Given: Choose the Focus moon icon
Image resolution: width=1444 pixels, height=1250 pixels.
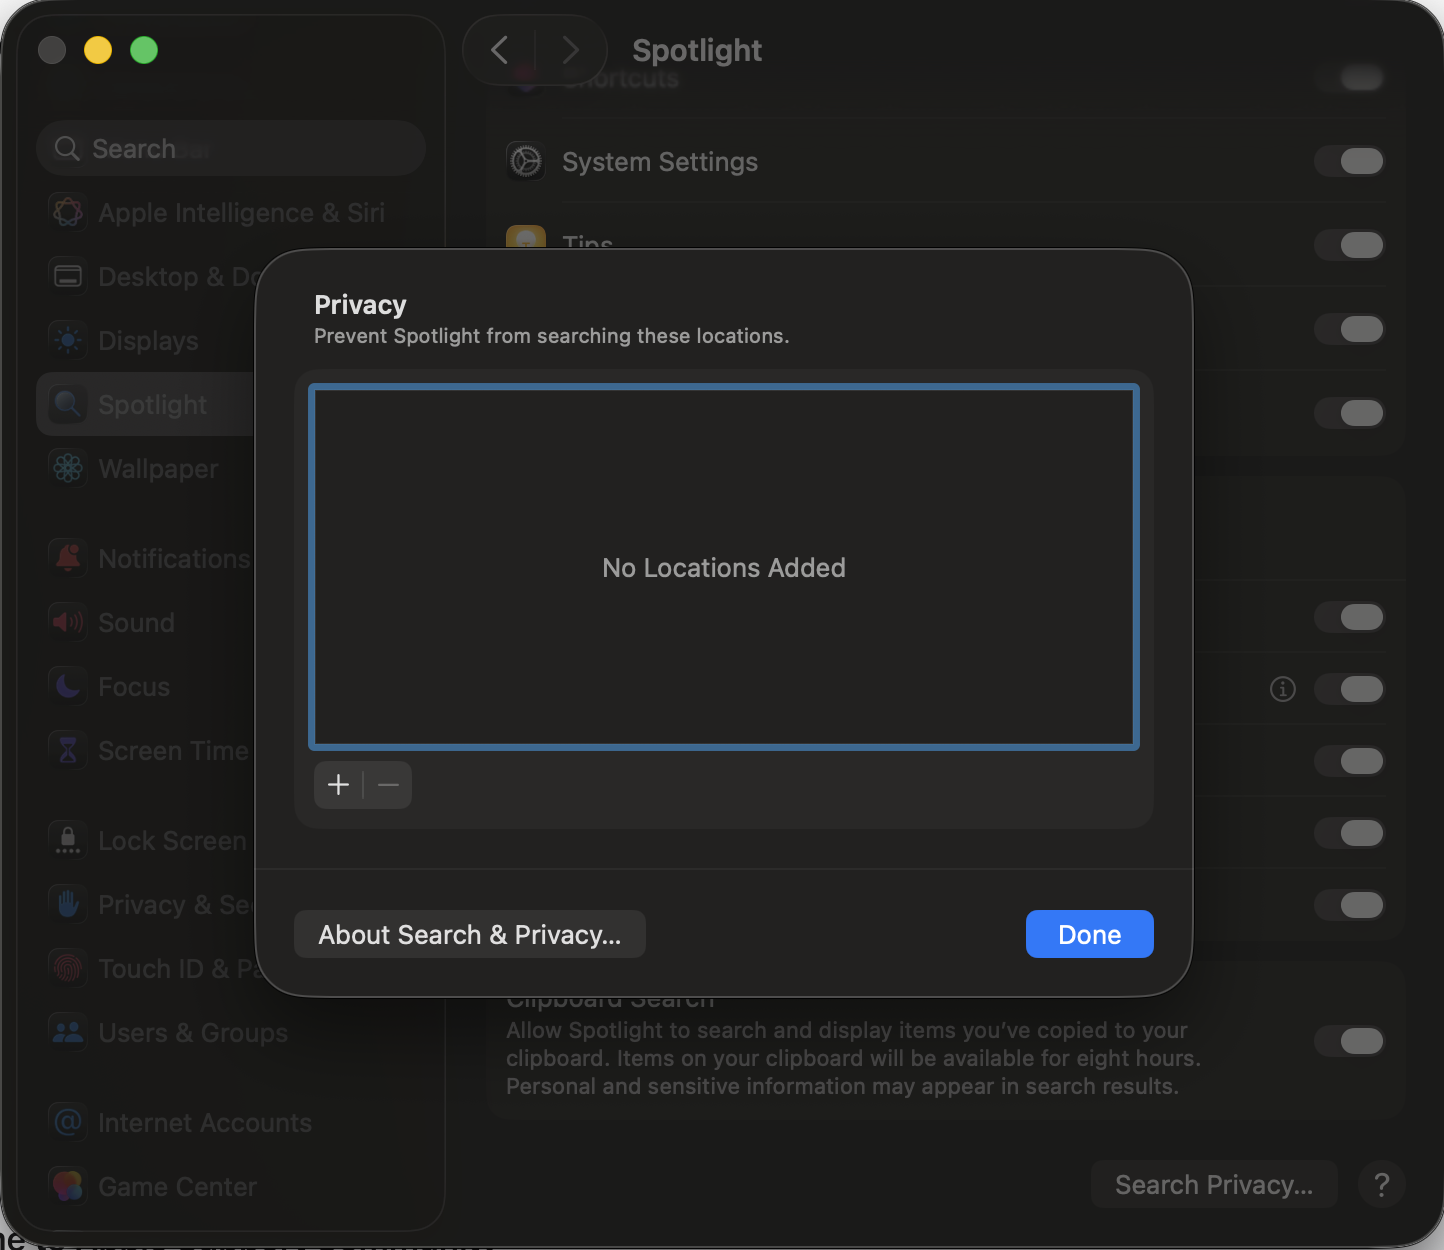Looking at the screenshot, I should 68,686.
